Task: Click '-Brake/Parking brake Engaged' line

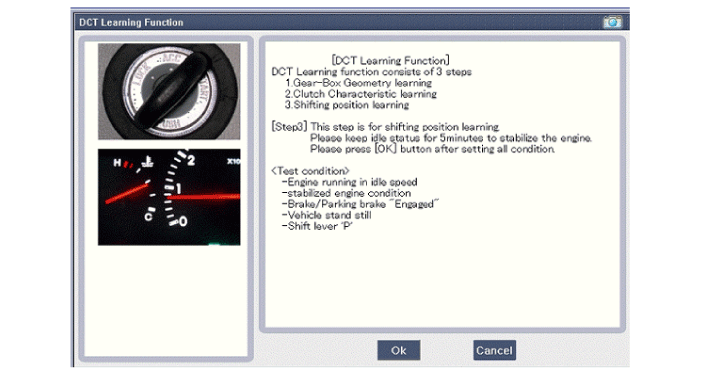Action: (360, 204)
